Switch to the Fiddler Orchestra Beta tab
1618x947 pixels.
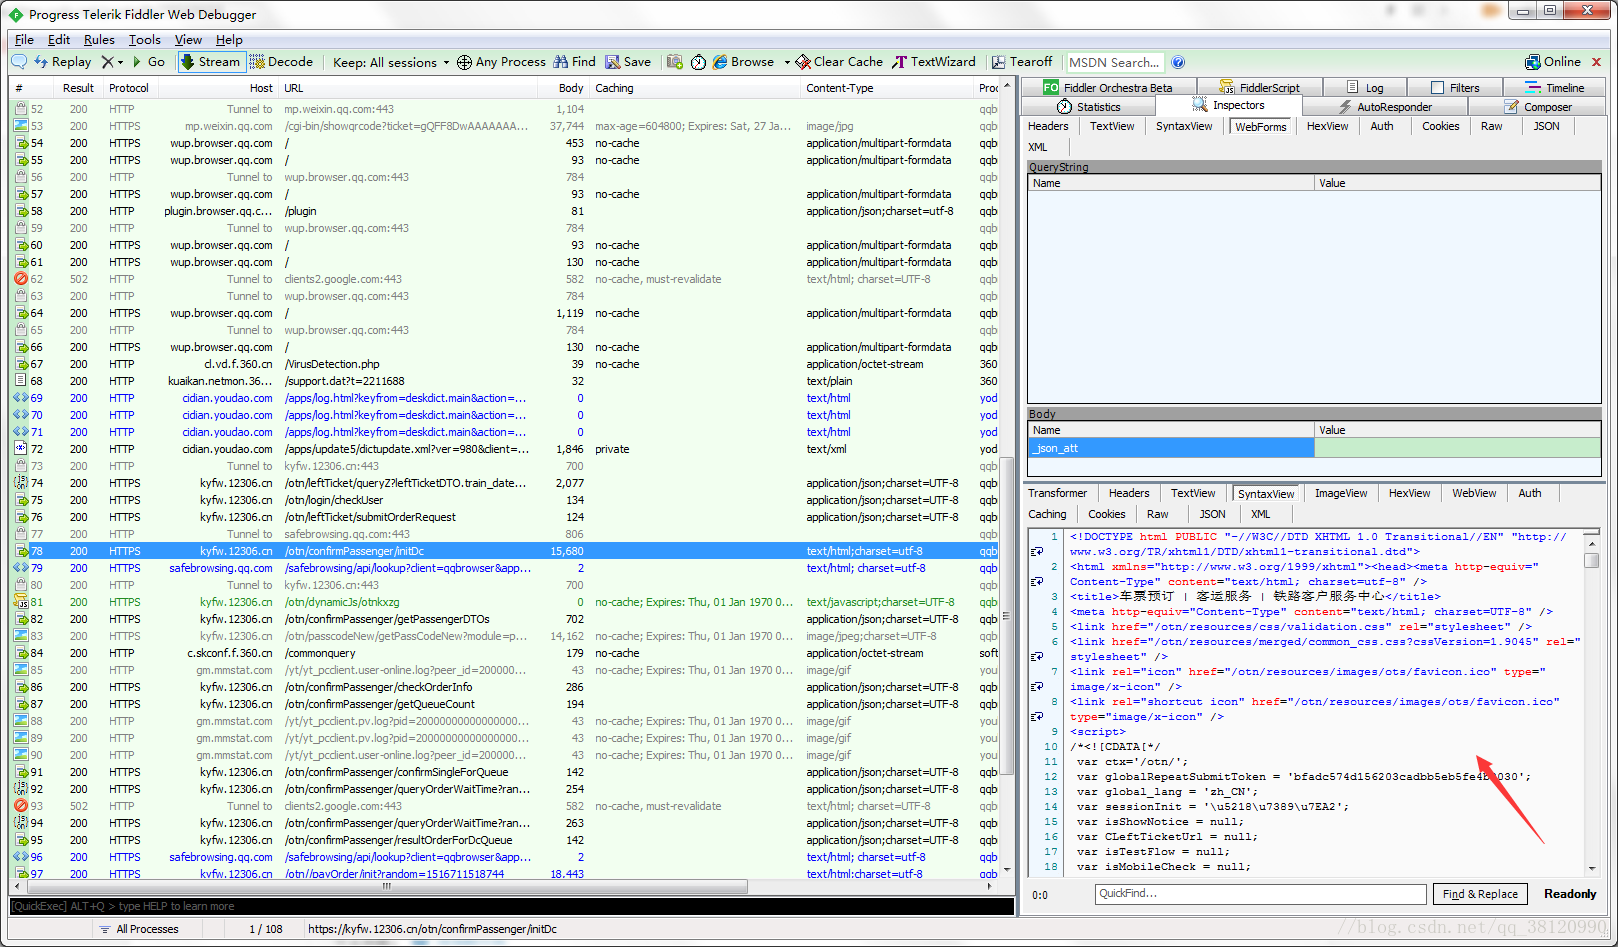[x=1108, y=88]
